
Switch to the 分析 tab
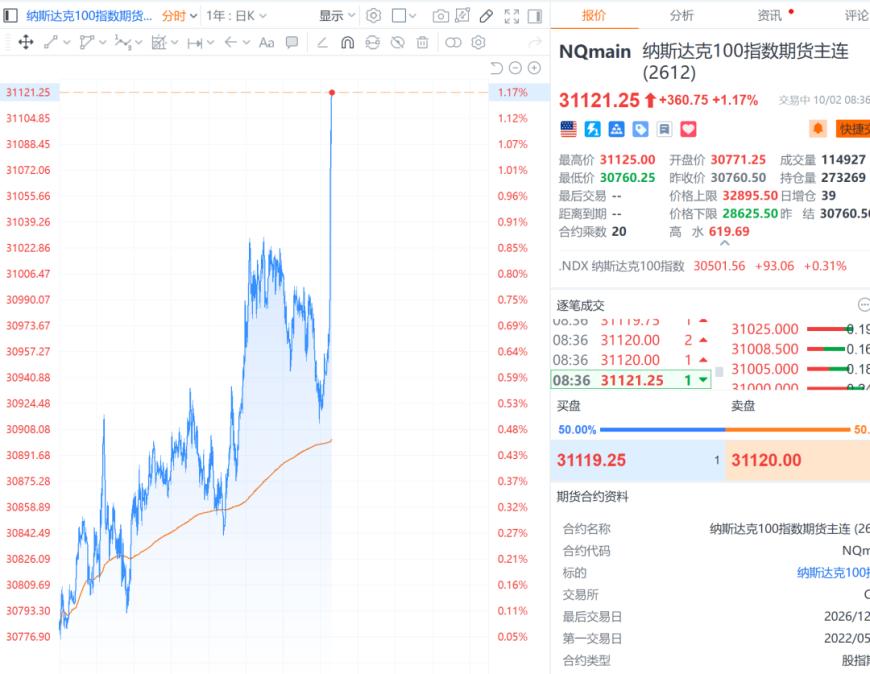682,16
